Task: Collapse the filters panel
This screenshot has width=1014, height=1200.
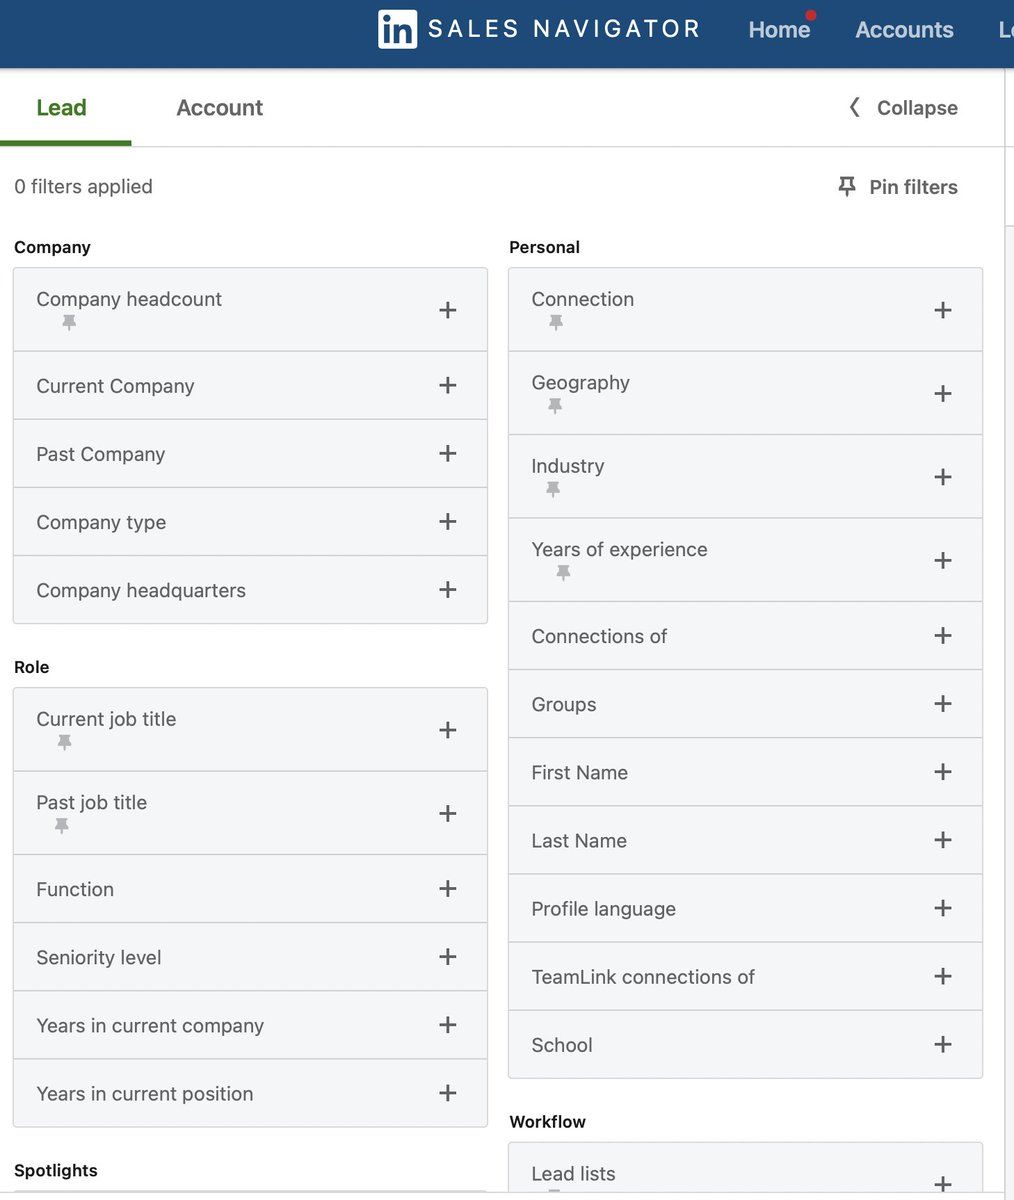Action: [x=903, y=108]
